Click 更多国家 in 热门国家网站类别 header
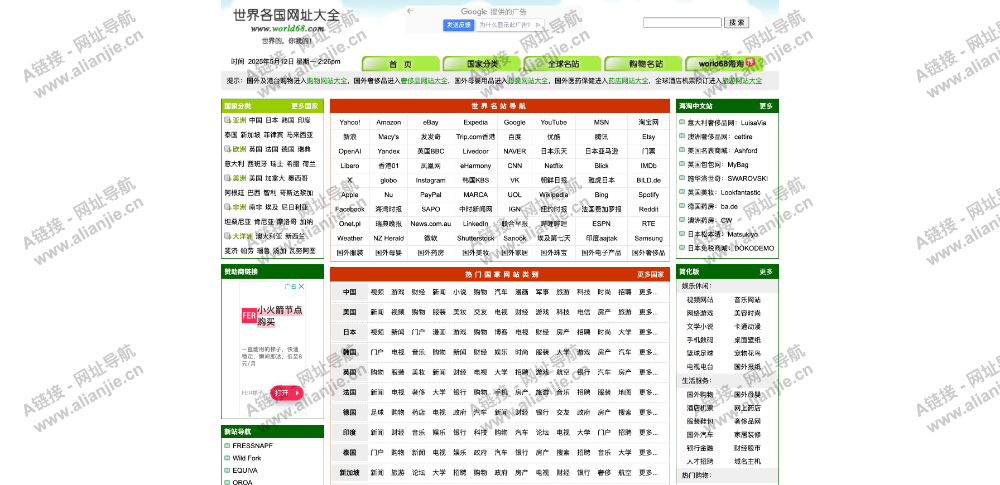1000x485 pixels. click(650, 274)
